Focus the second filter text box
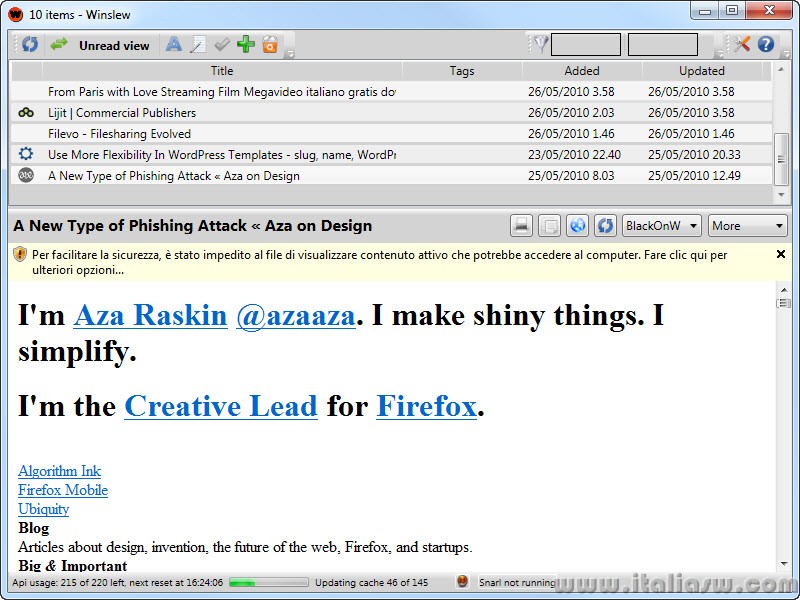This screenshot has height=600, width=800. coord(663,45)
